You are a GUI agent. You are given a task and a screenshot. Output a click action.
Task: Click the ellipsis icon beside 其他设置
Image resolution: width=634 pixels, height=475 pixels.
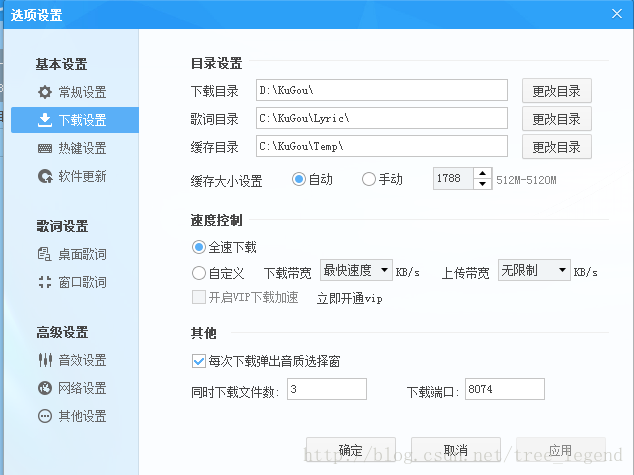45,416
